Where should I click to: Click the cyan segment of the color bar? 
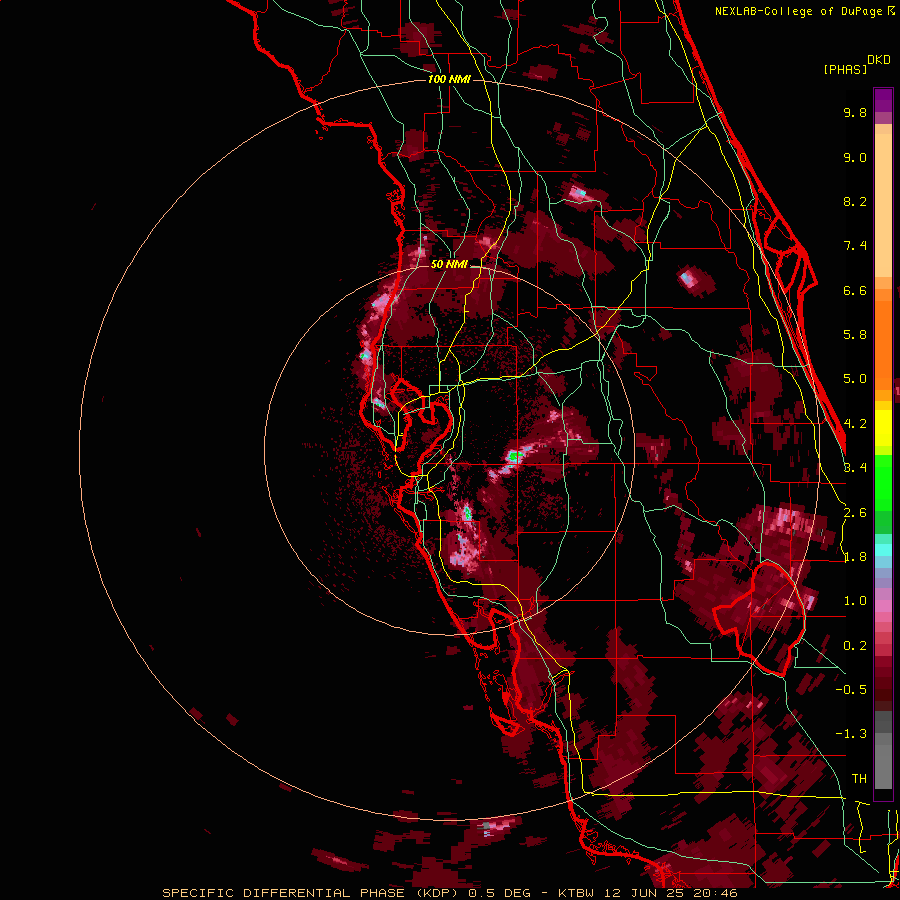click(883, 549)
